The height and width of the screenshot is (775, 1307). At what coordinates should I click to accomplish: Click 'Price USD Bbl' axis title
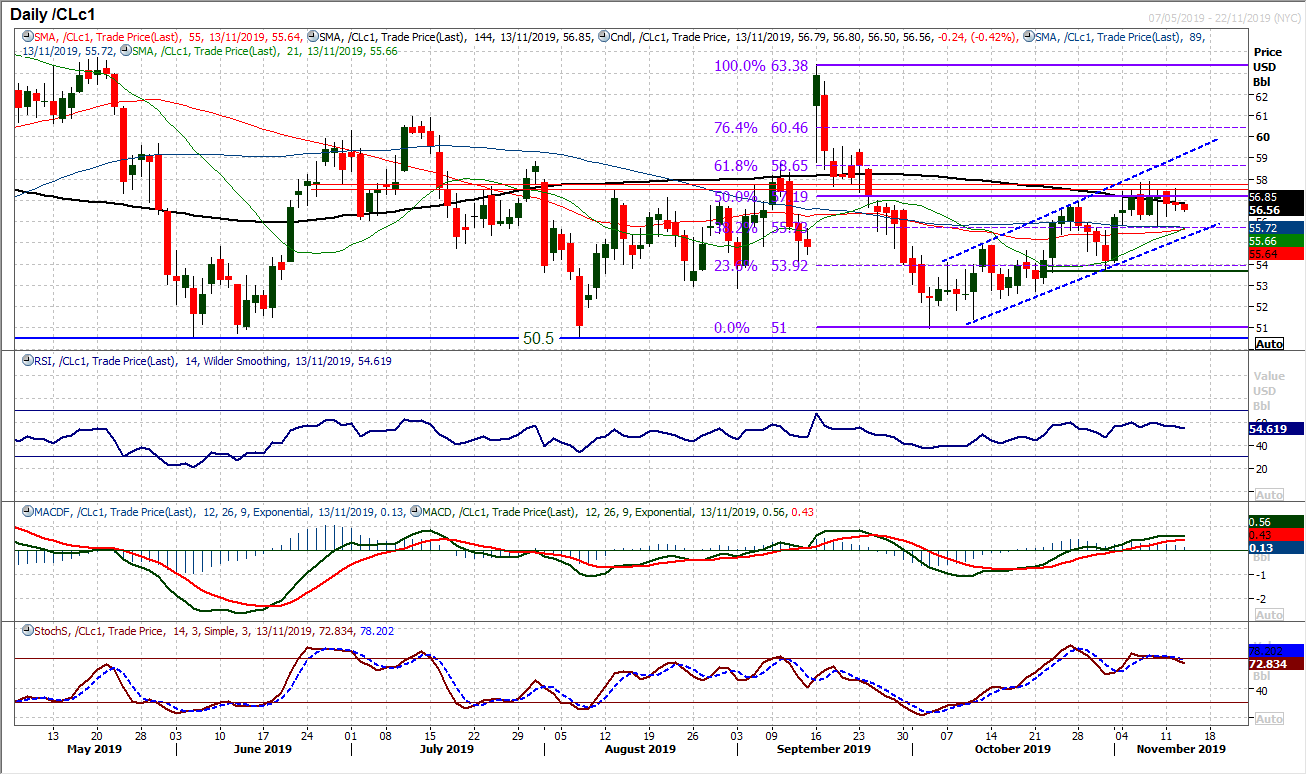point(1268,67)
